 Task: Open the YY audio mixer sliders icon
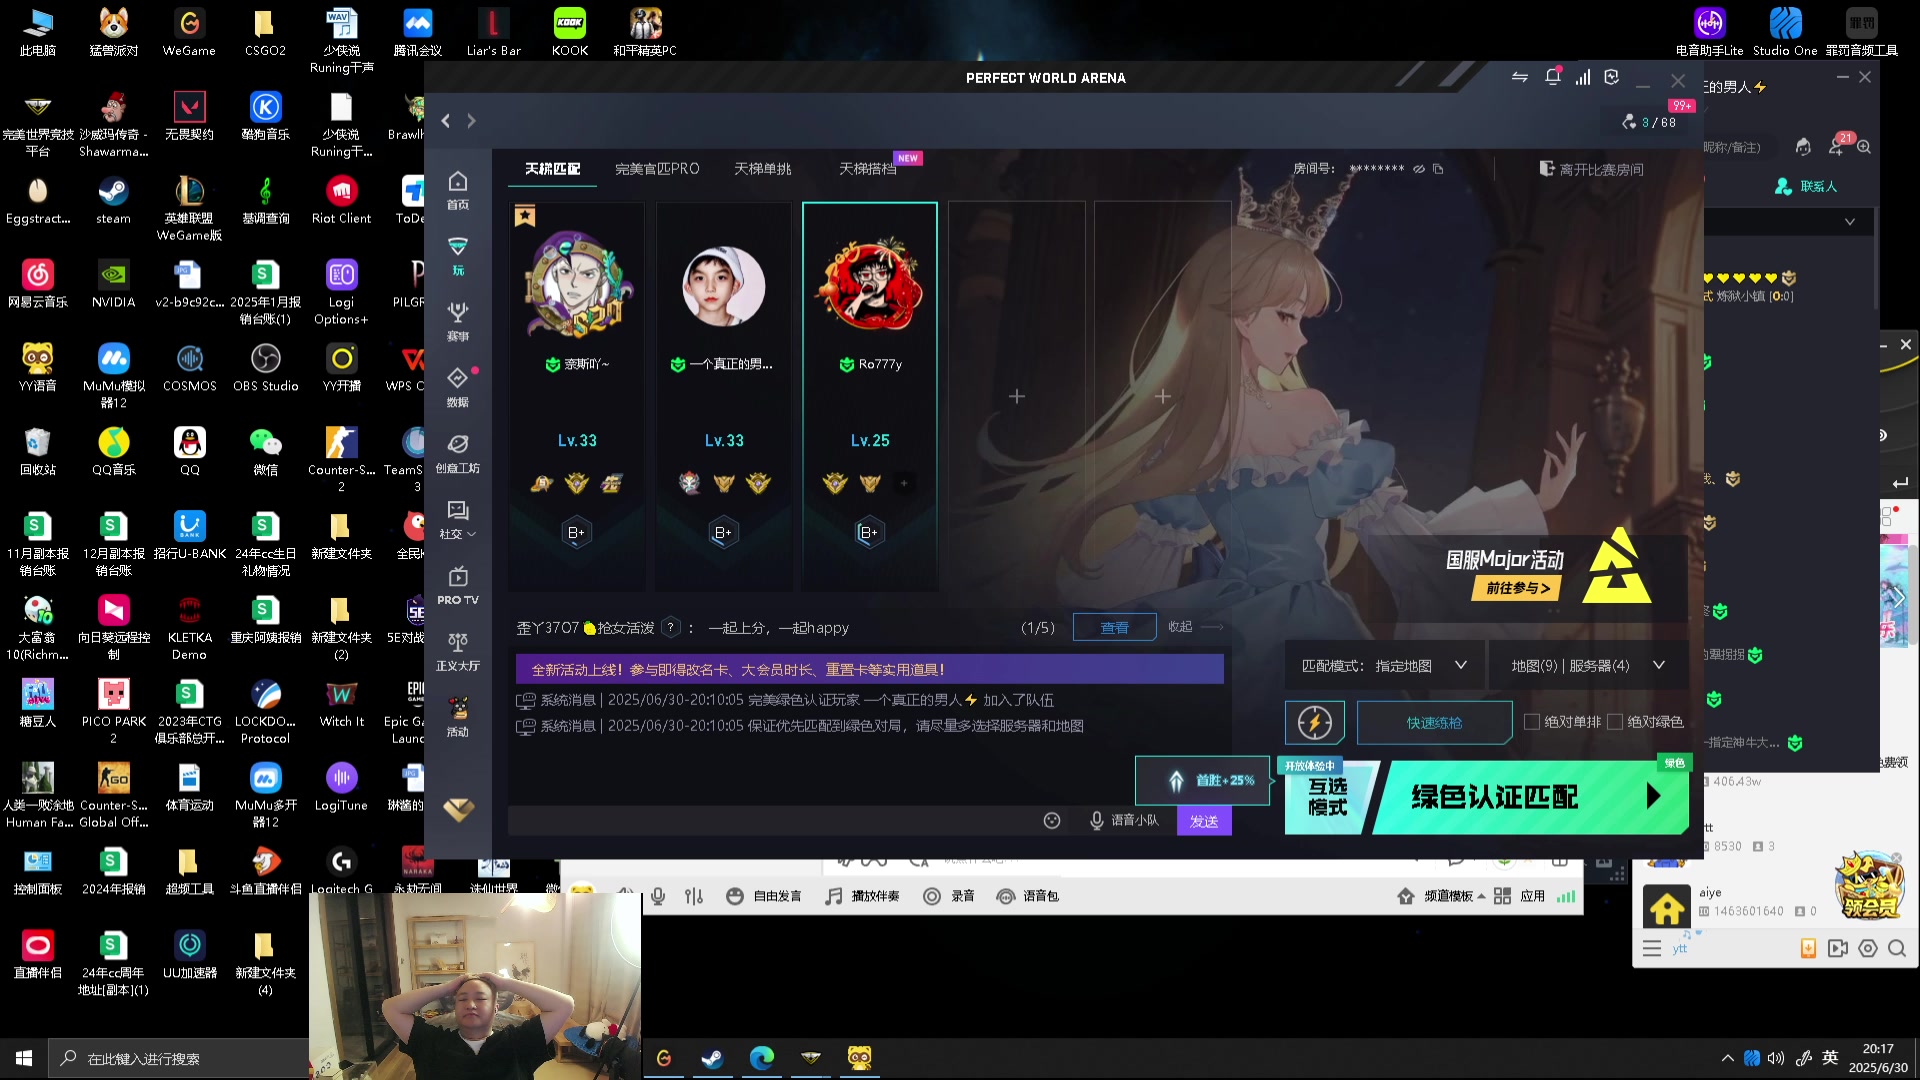[x=694, y=896]
